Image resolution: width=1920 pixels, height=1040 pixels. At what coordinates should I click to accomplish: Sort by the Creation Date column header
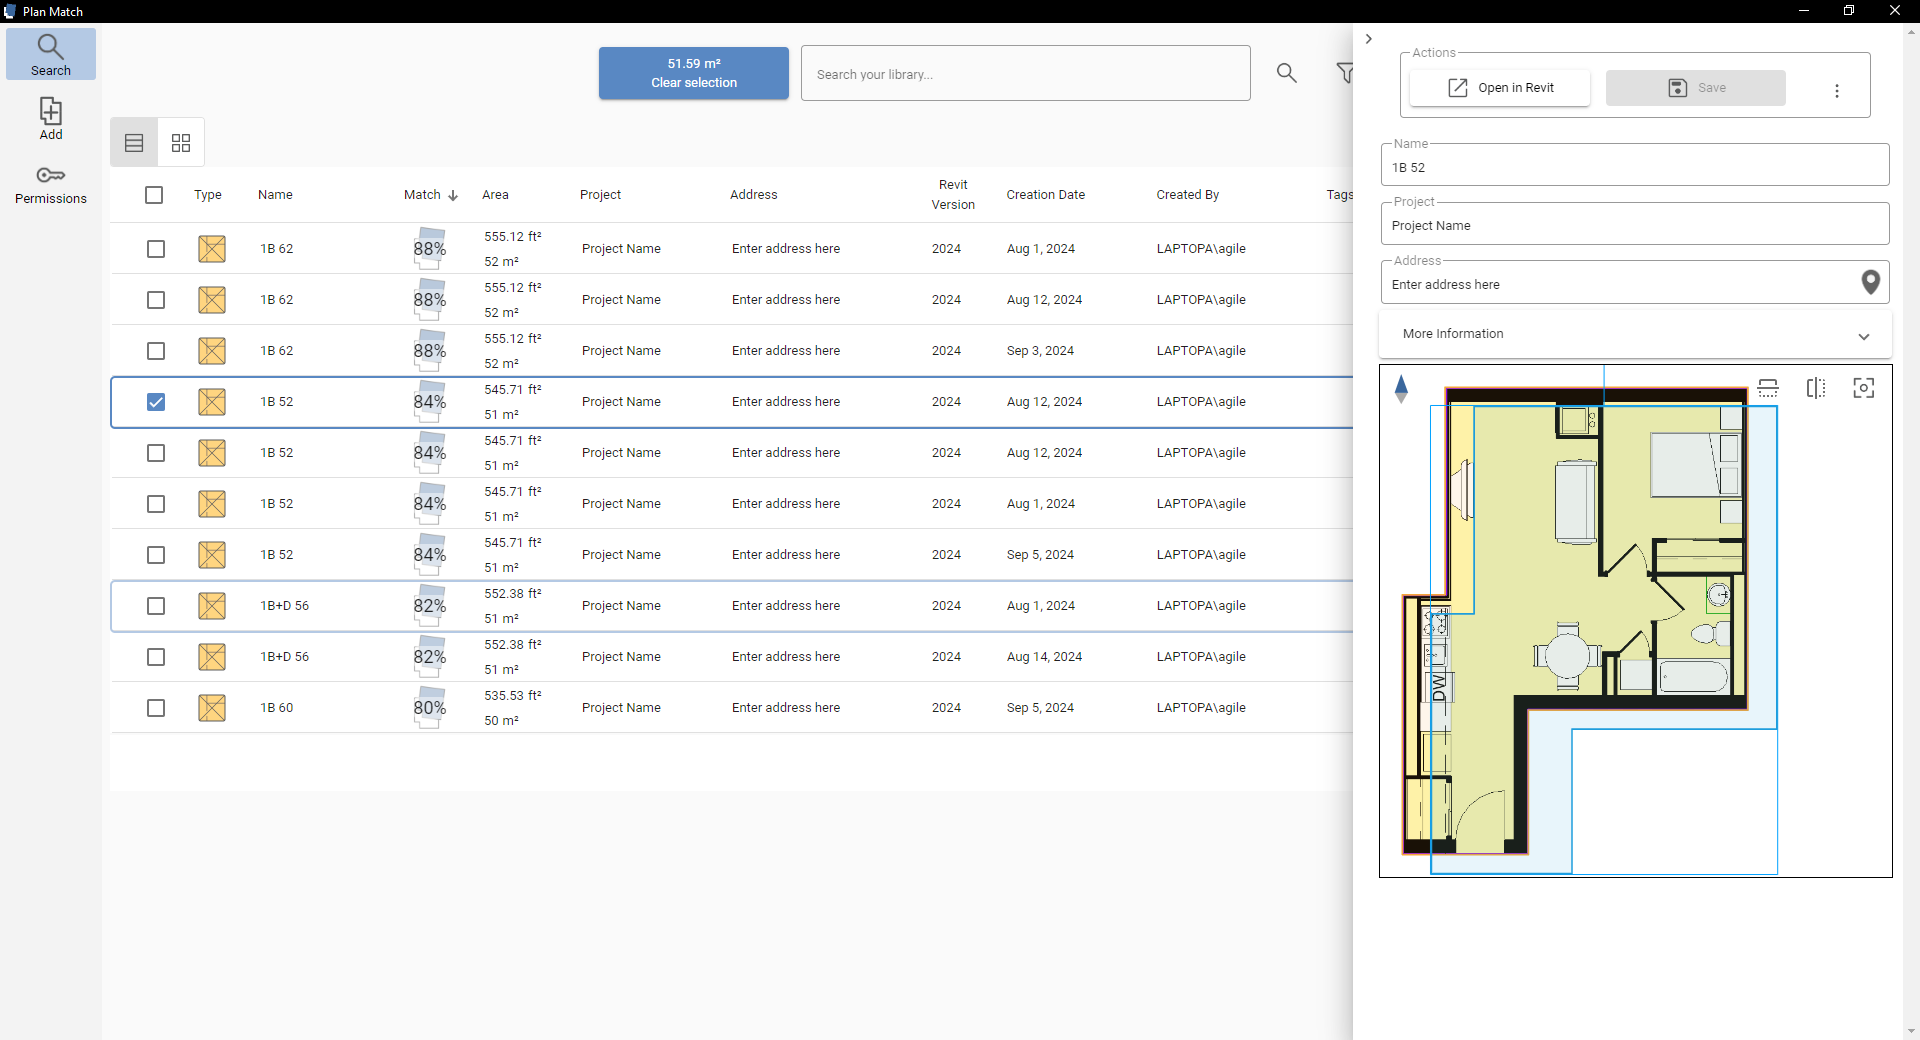point(1046,195)
